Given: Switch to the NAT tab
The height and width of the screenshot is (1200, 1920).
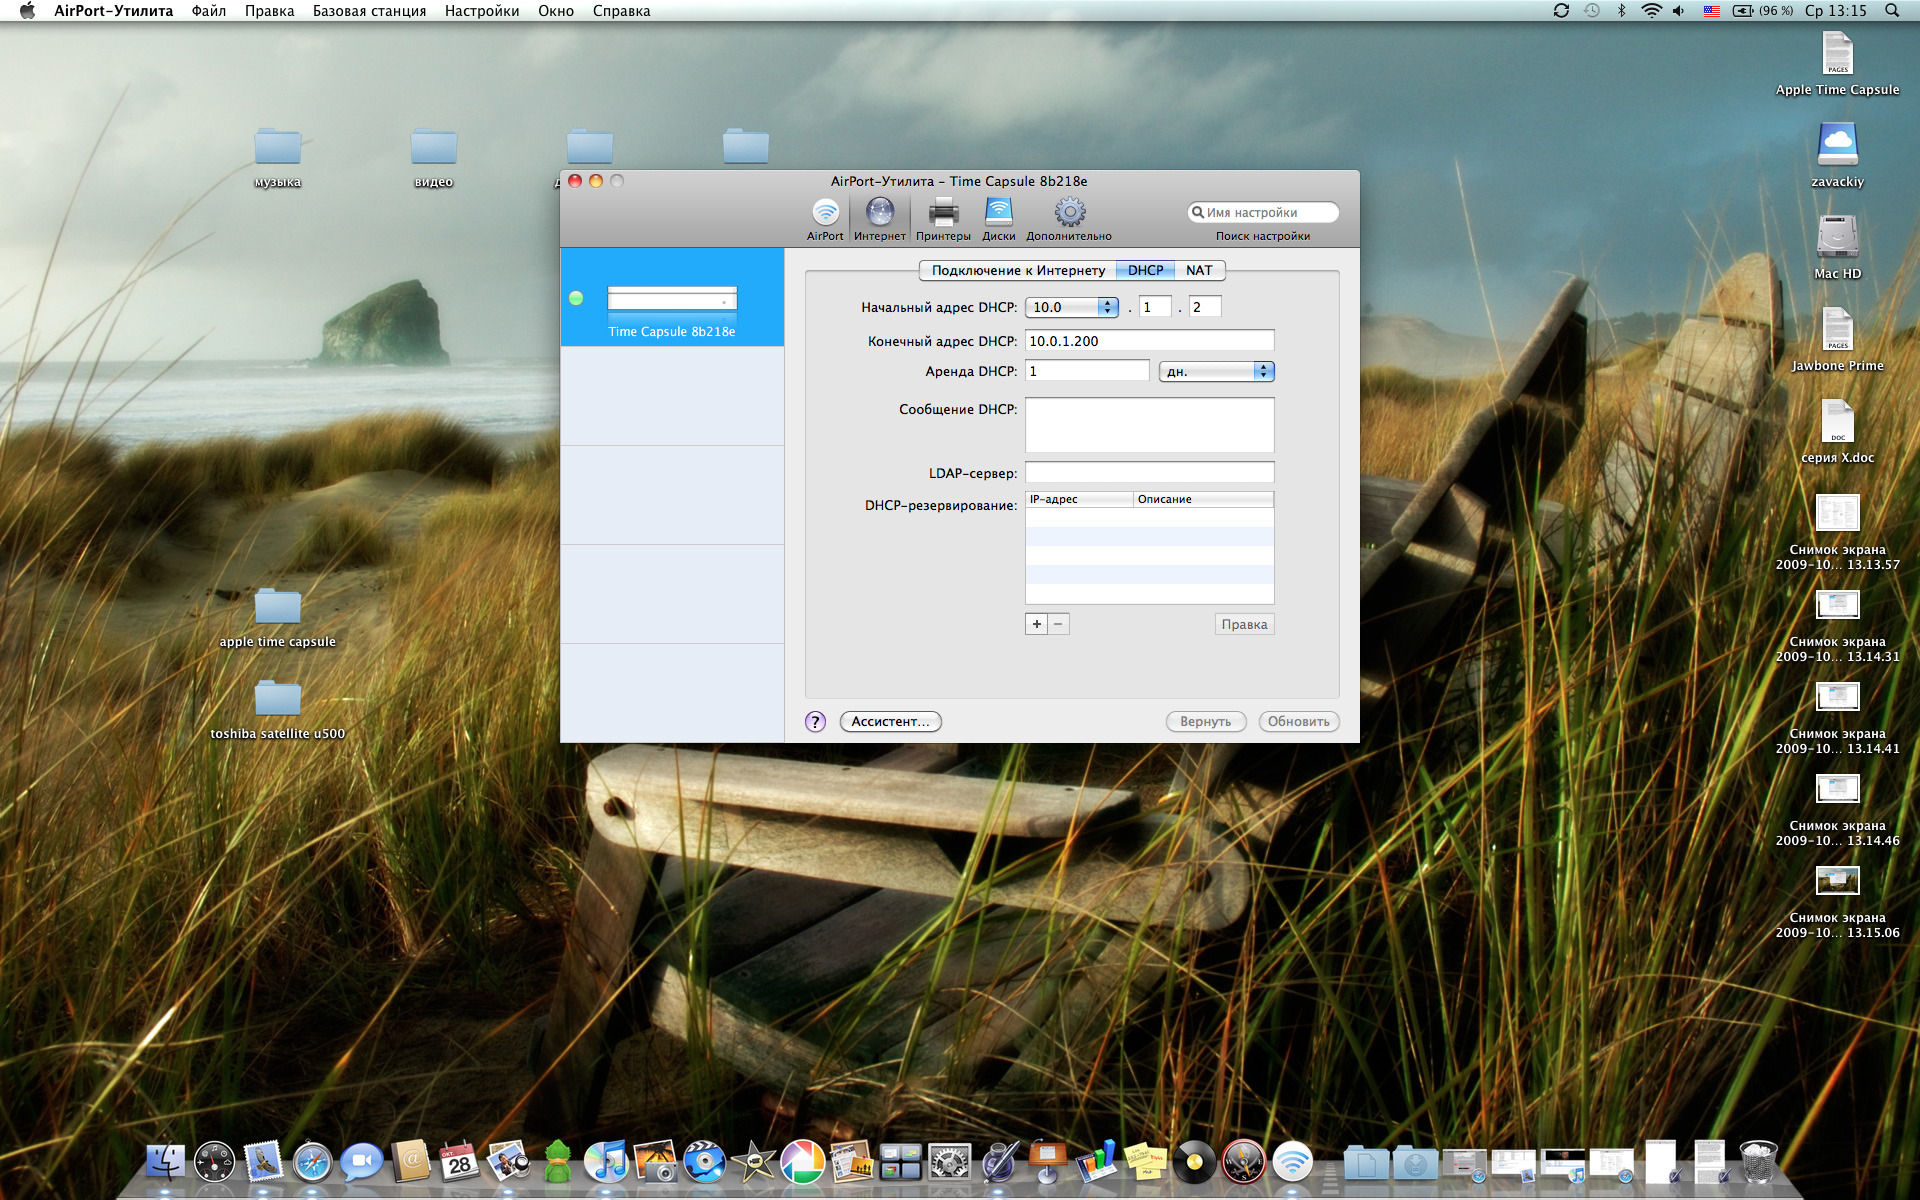Looking at the screenshot, I should click(1199, 270).
